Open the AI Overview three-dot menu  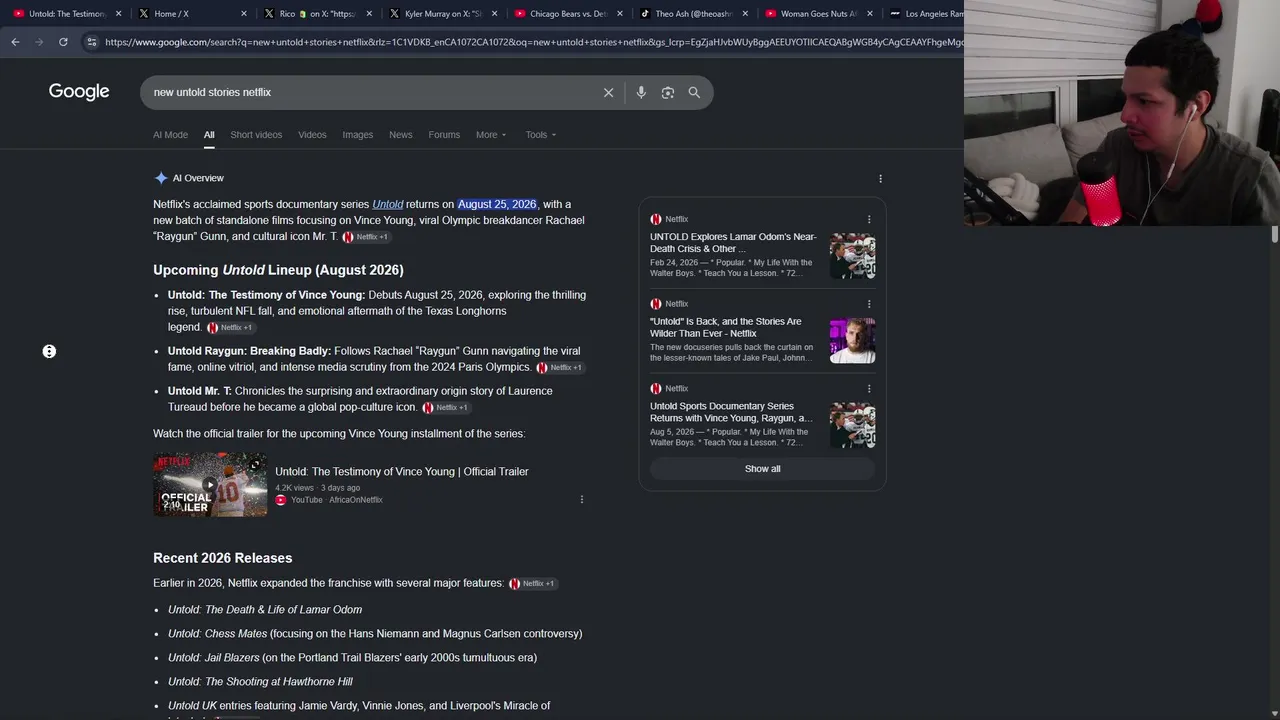[880, 178]
